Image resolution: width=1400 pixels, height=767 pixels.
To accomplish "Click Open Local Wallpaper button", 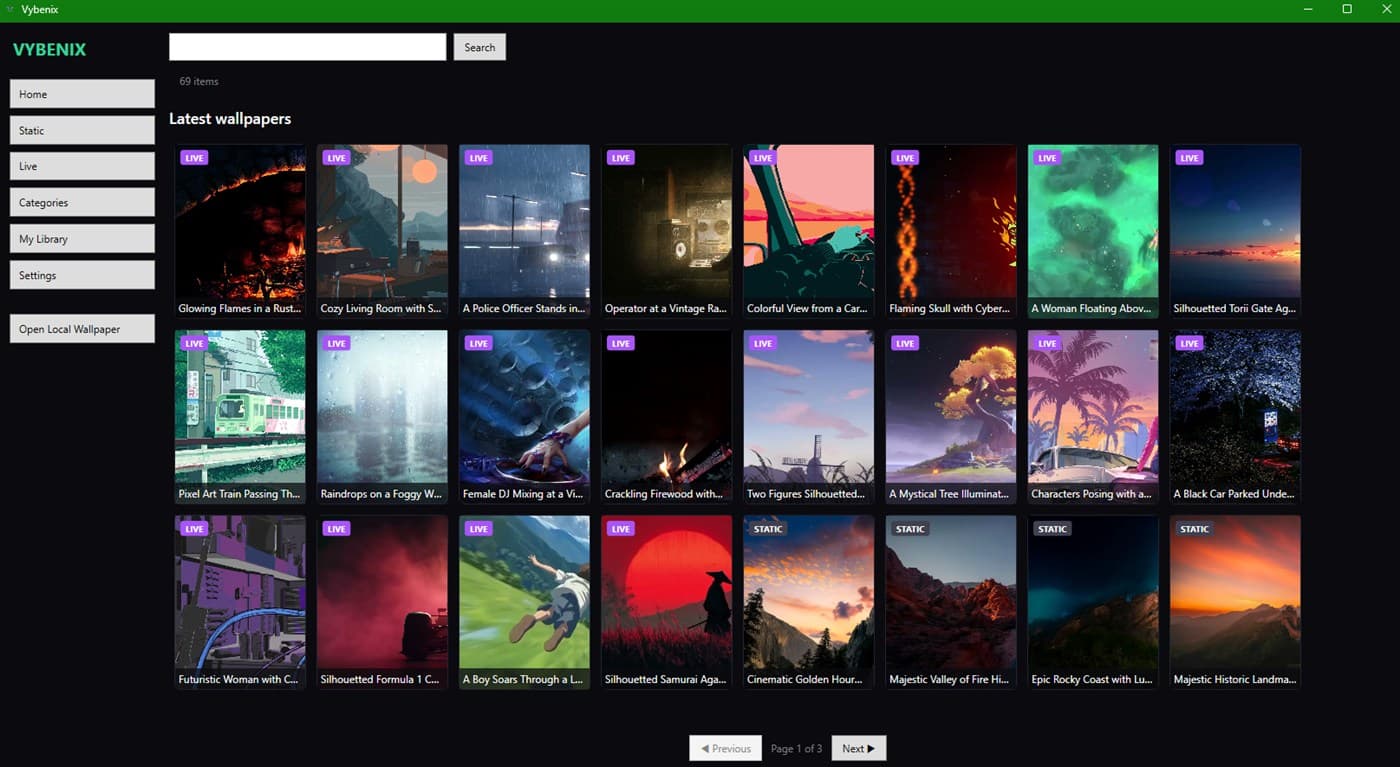I will (x=82, y=329).
